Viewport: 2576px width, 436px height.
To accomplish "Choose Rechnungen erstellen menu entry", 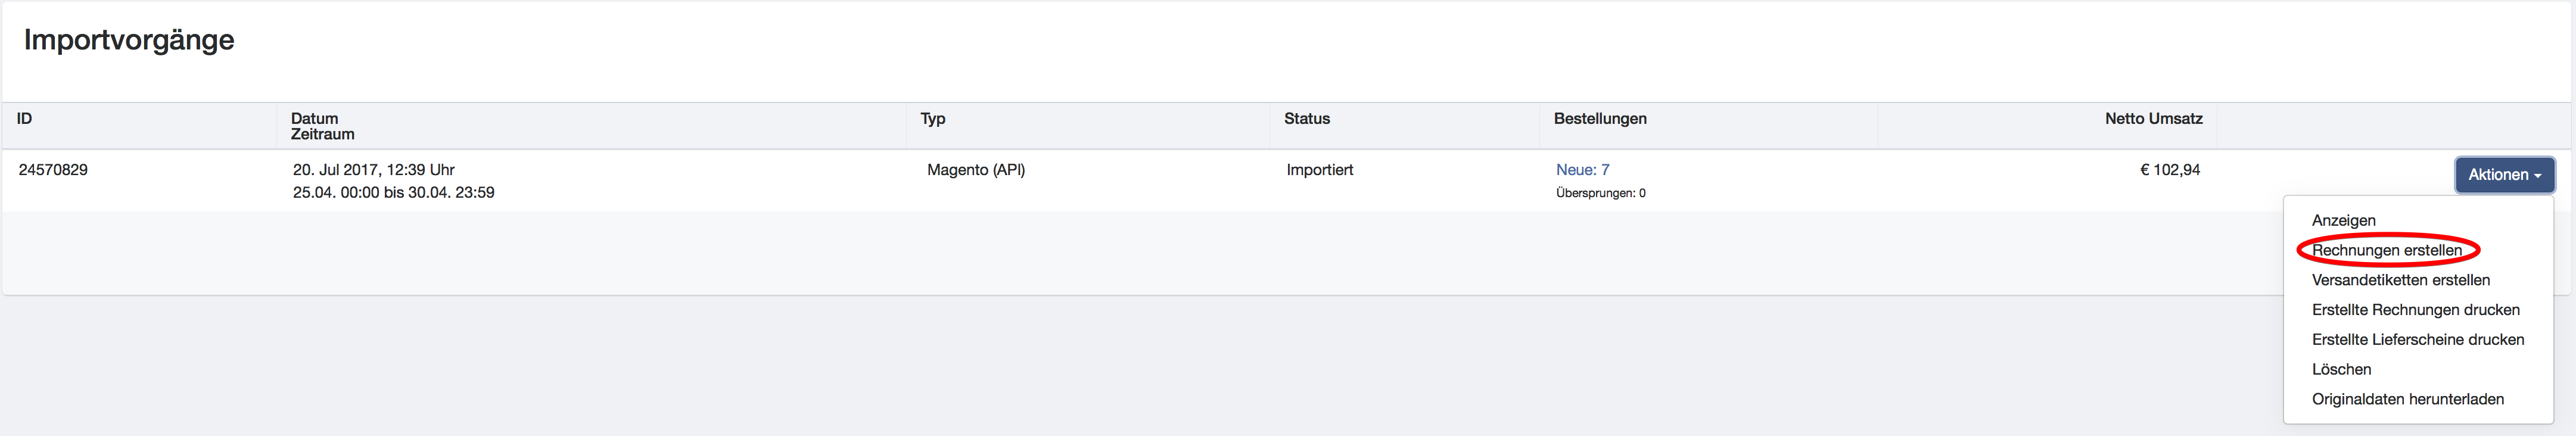I will (x=2386, y=250).
